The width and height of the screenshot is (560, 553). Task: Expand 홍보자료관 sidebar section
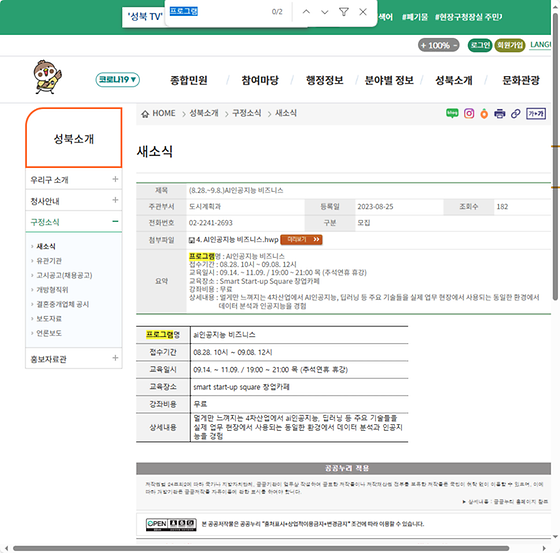[115, 358]
